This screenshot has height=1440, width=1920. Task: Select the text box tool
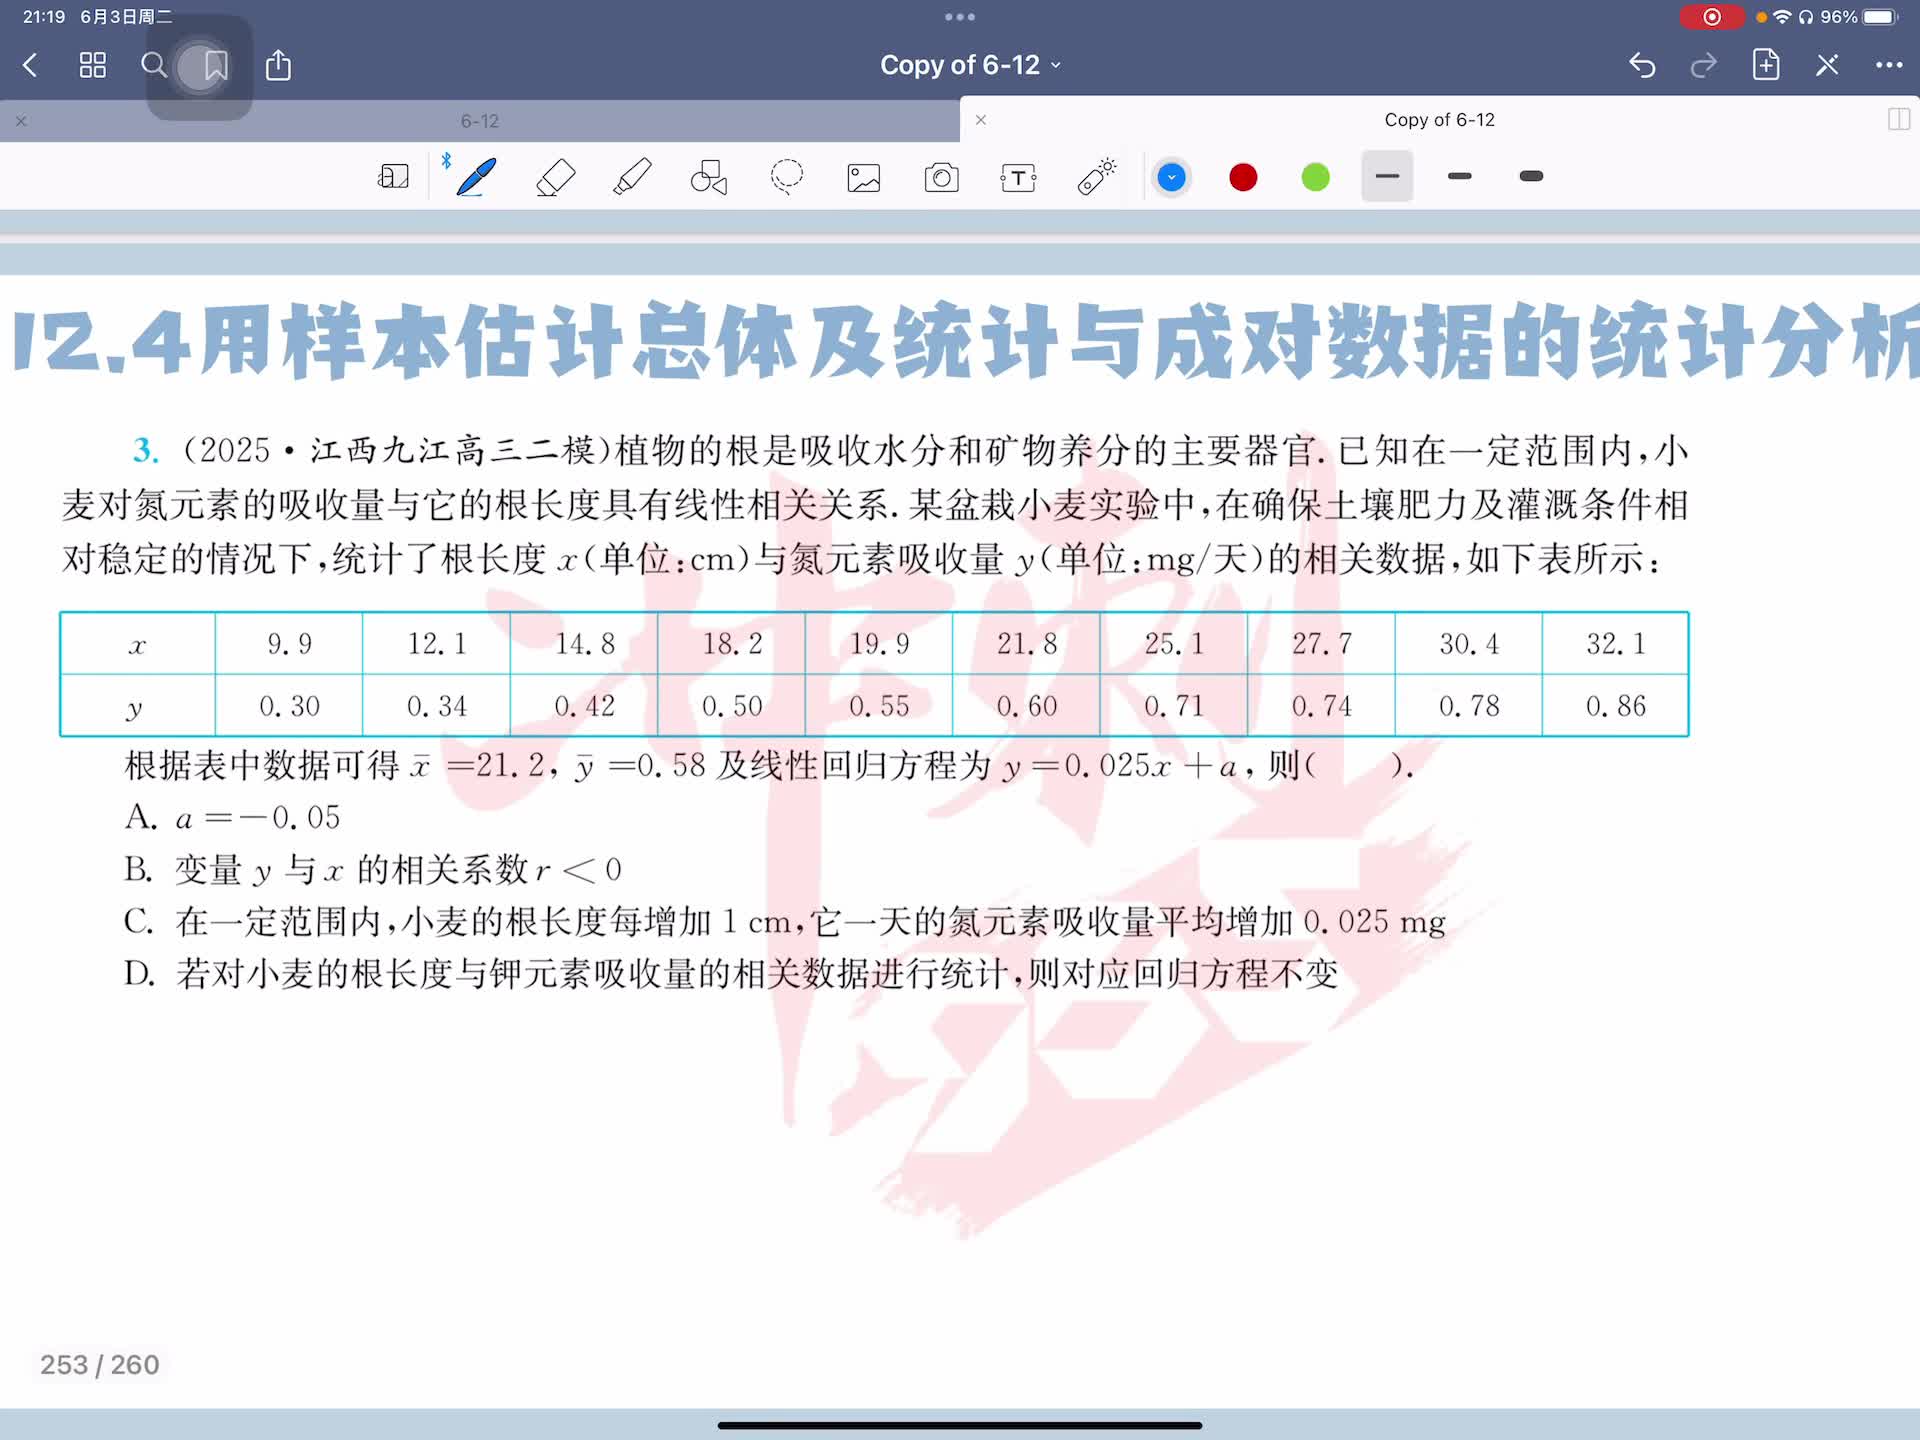[1018, 177]
